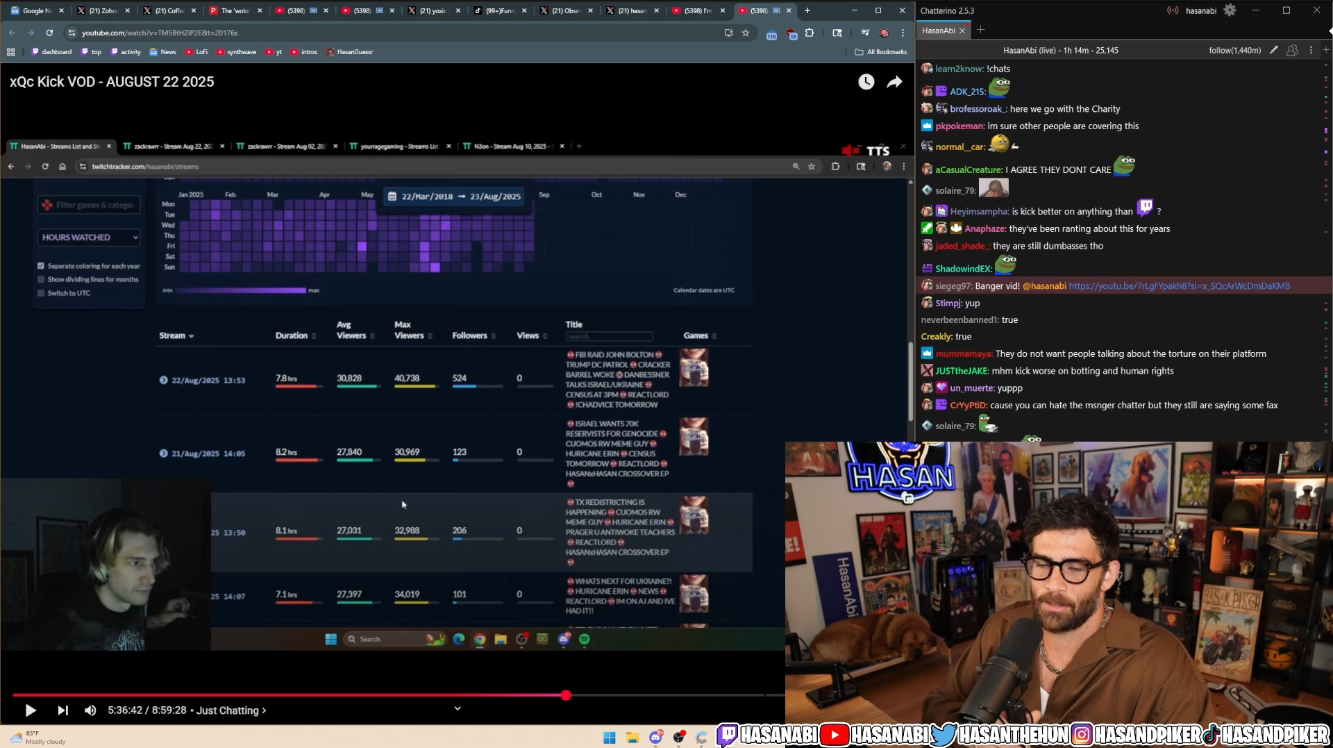Click the Chatterino live broadcast icon
The height and width of the screenshot is (748, 1333).
[1173, 11]
